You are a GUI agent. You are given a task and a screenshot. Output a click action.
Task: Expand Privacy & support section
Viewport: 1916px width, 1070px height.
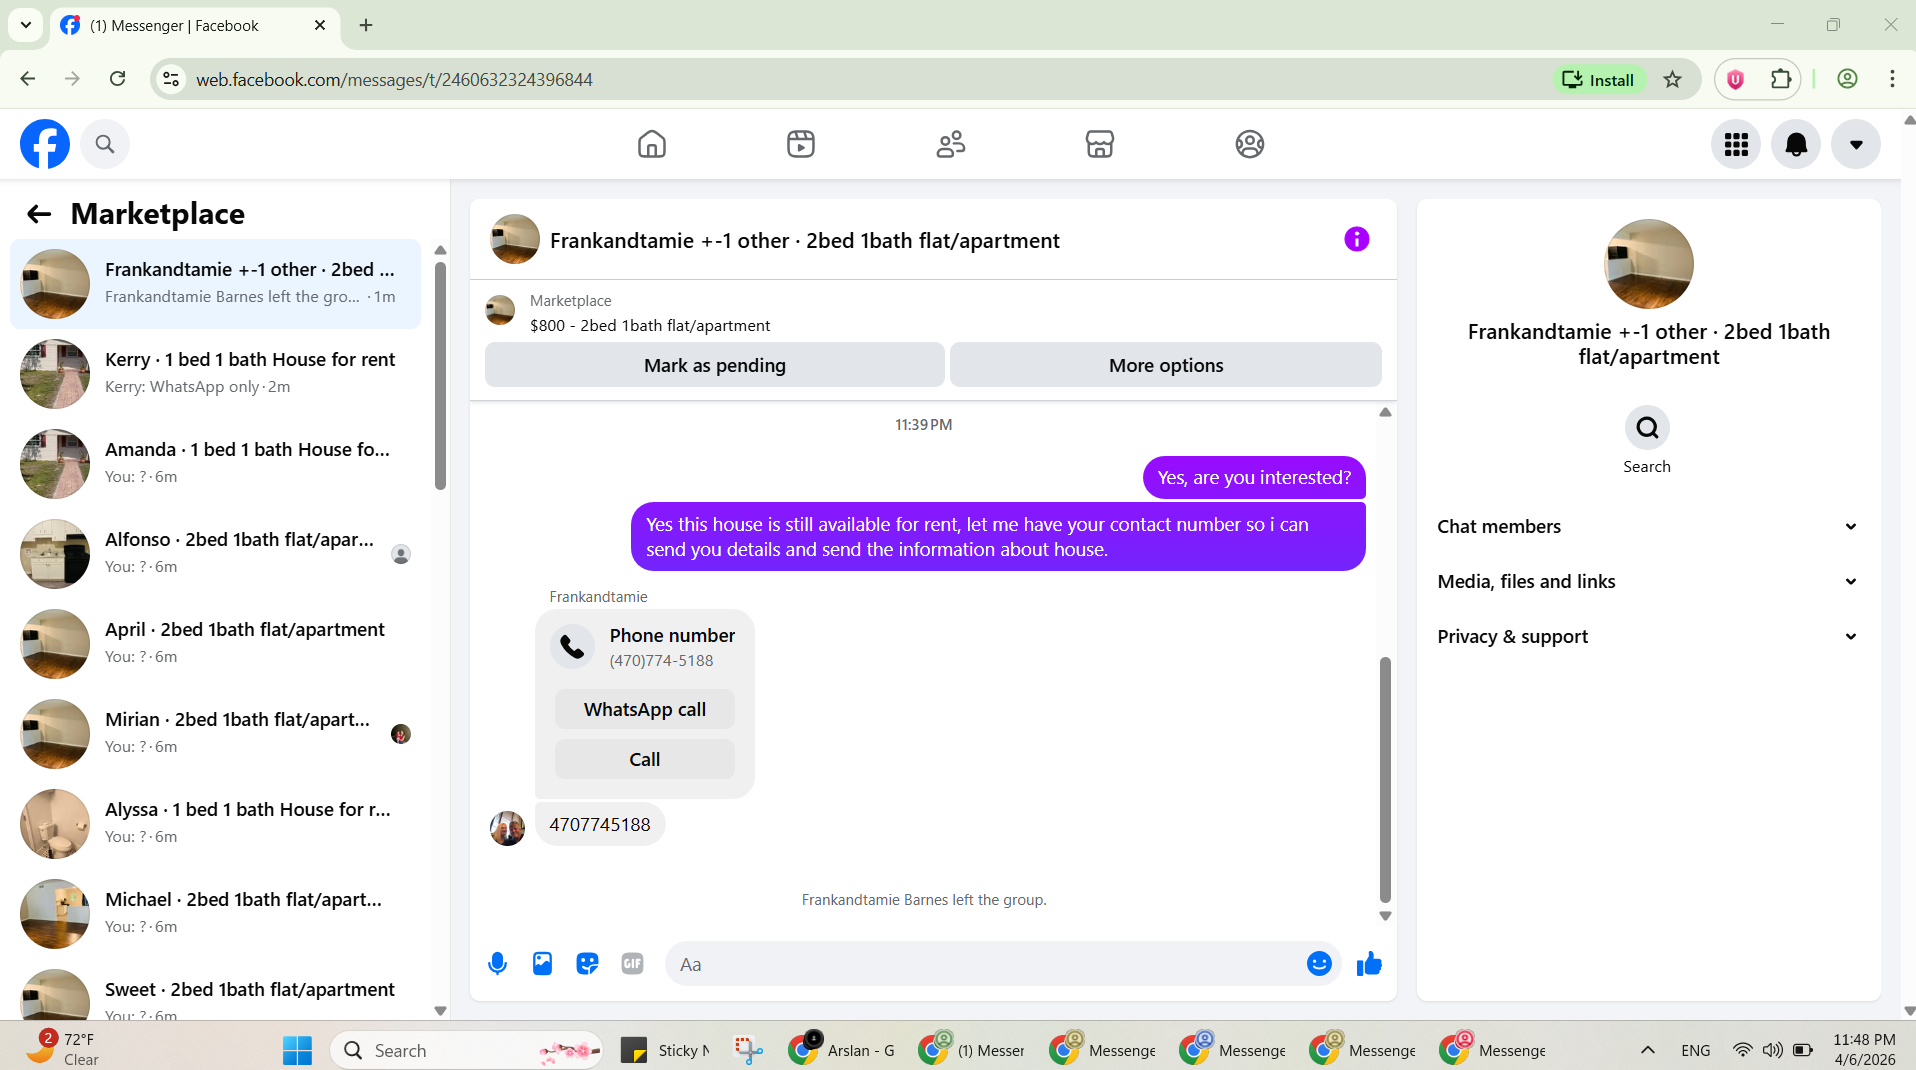(x=1648, y=637)
